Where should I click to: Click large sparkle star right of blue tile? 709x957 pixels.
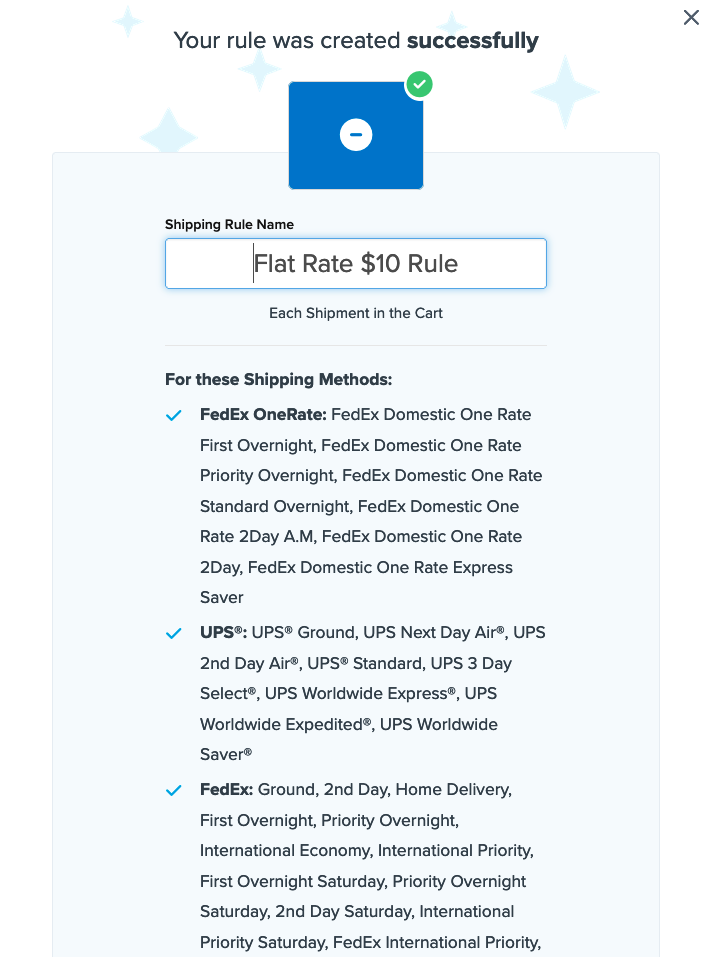[x=565, y=92]
